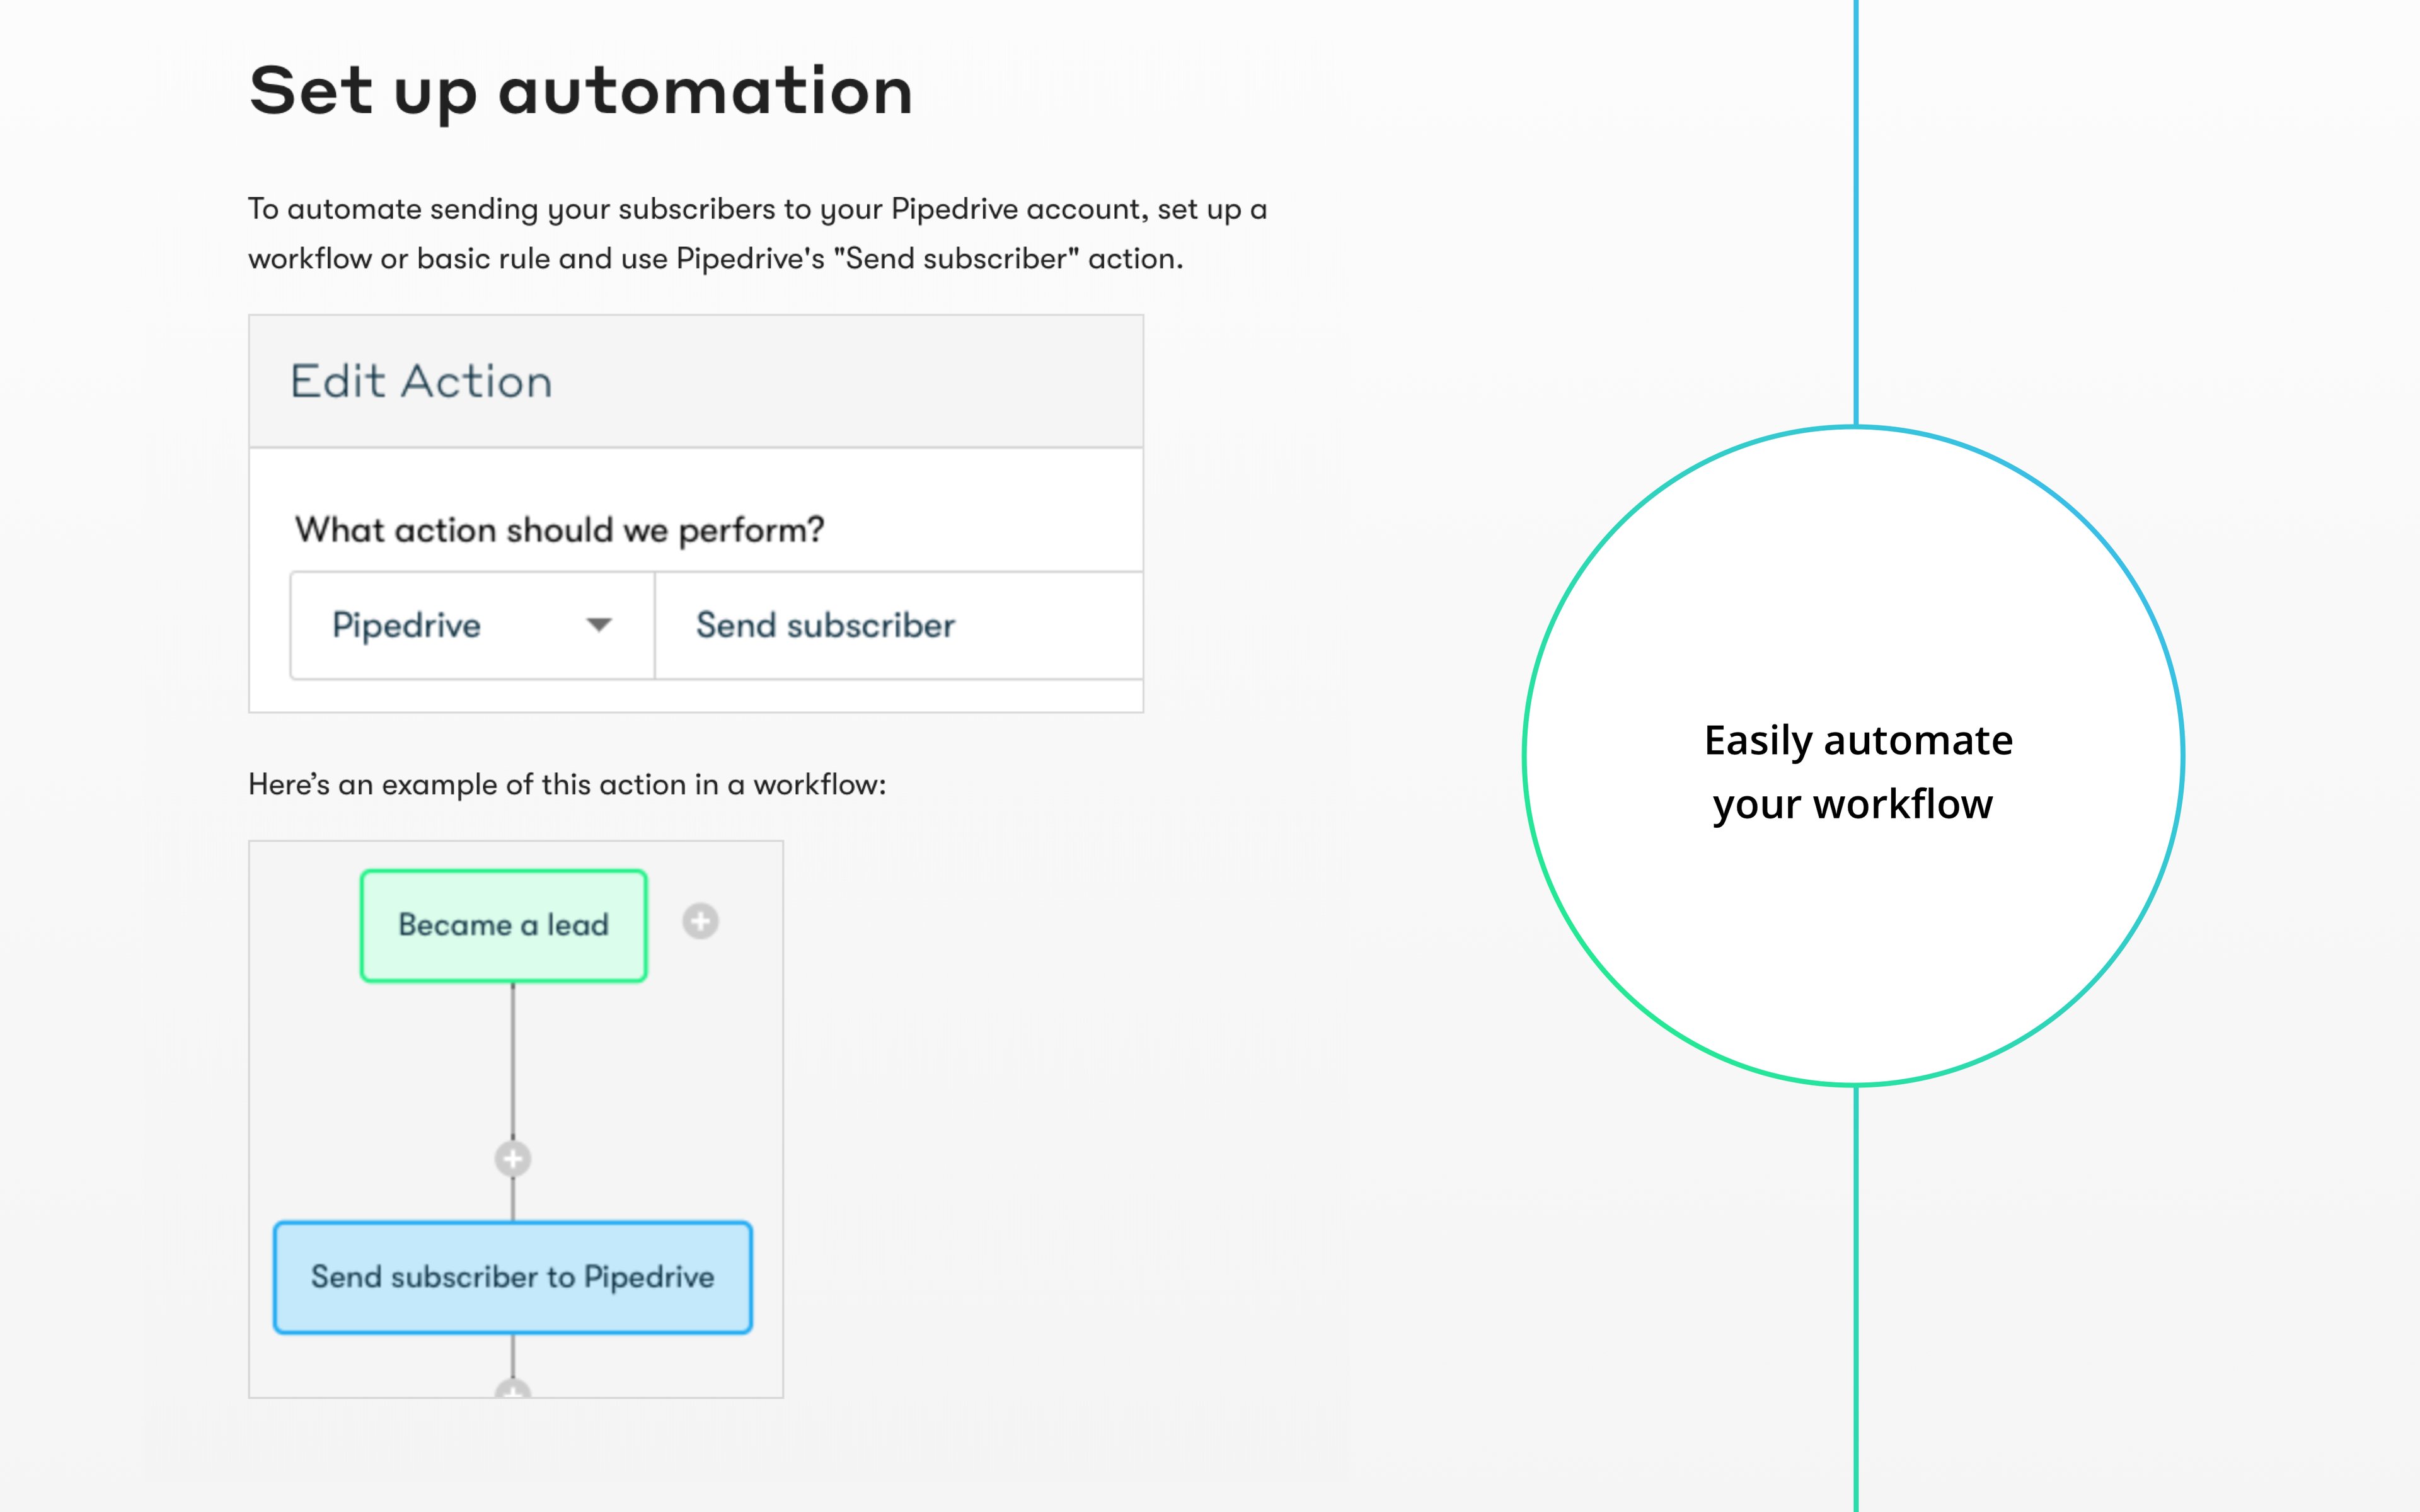Click the Send subscriber action field
Screen dimensions: 2420x1512
(x=899, y=626)
